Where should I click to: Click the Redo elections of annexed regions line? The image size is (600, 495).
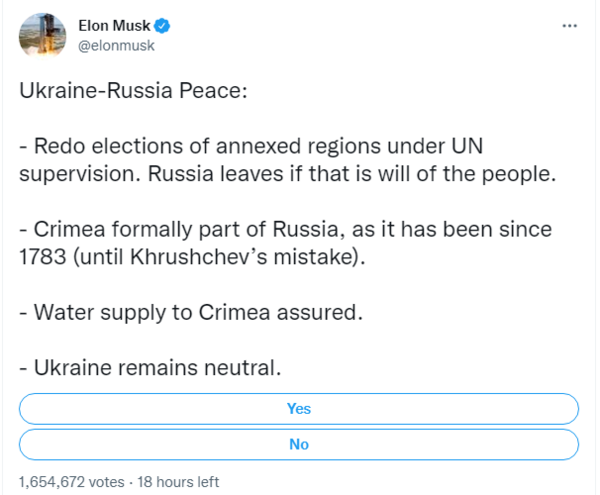(251, 146)
